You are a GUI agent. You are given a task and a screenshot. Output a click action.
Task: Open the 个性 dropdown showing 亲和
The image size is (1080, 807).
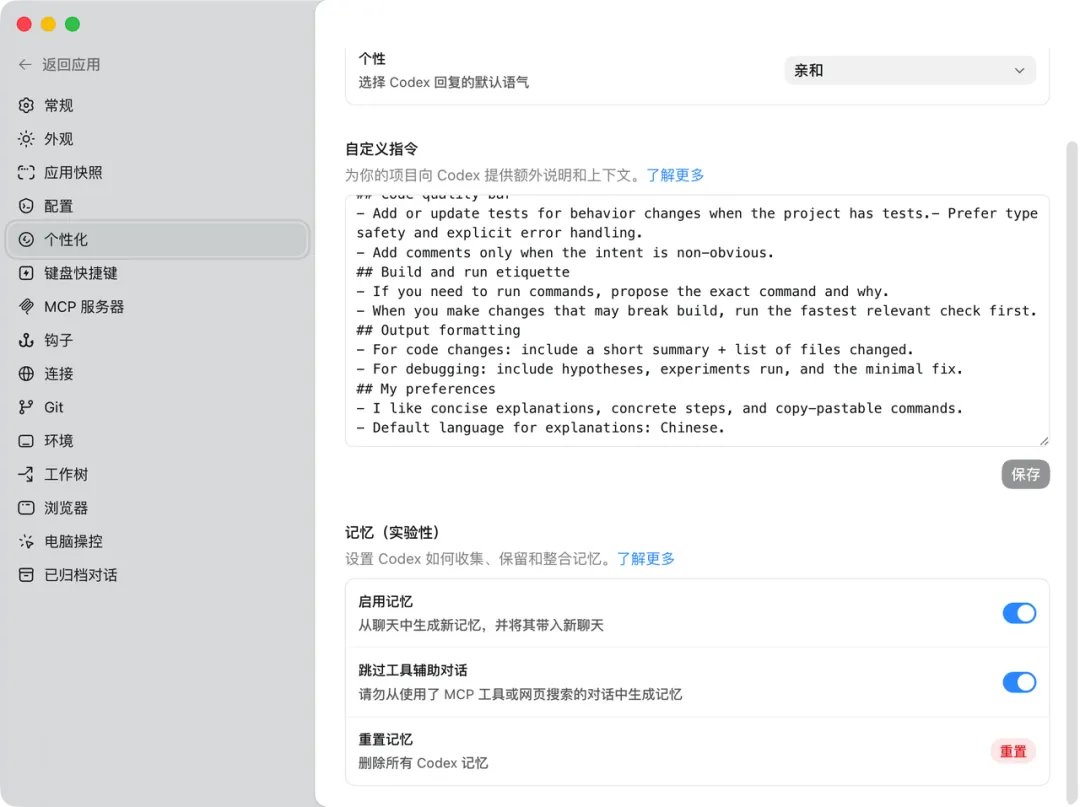910,70
